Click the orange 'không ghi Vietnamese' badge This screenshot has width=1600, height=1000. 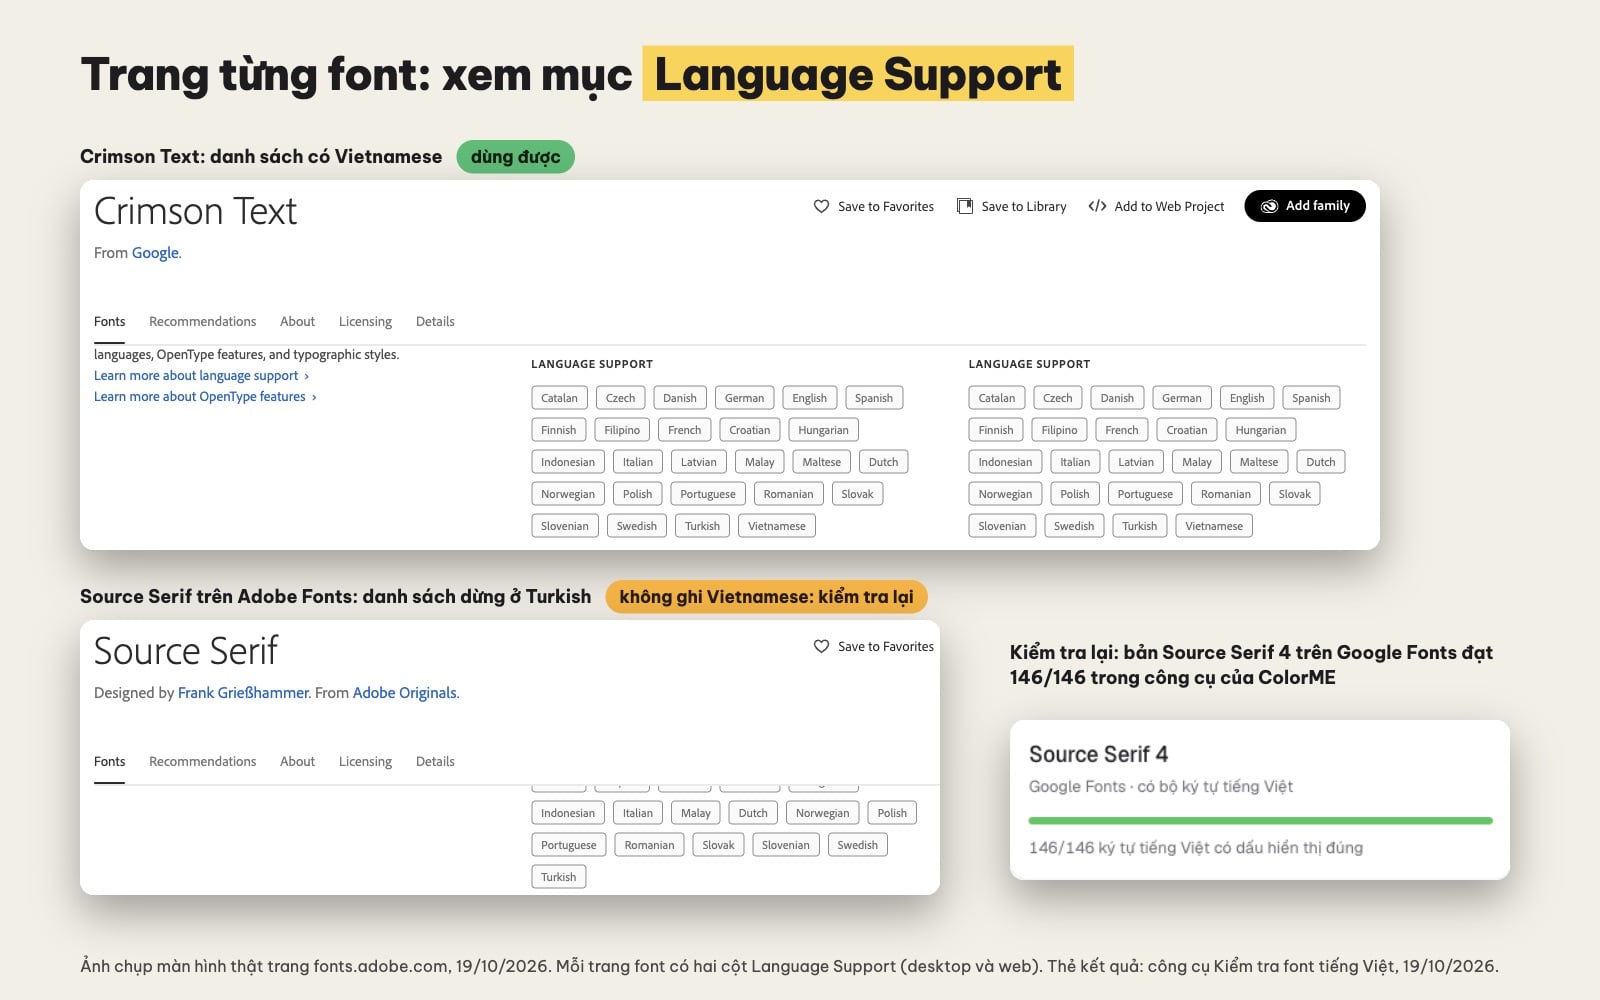coord(766,597)
